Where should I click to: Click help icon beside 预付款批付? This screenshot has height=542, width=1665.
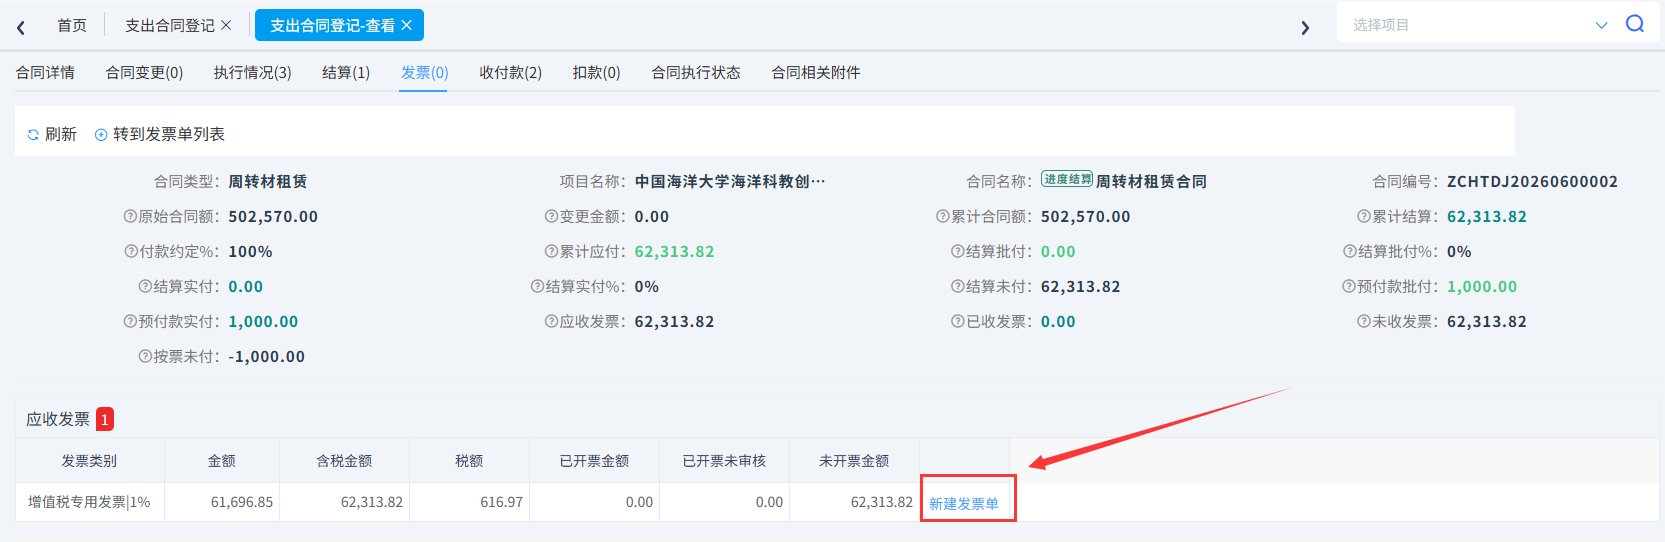tap(1348, 287)
